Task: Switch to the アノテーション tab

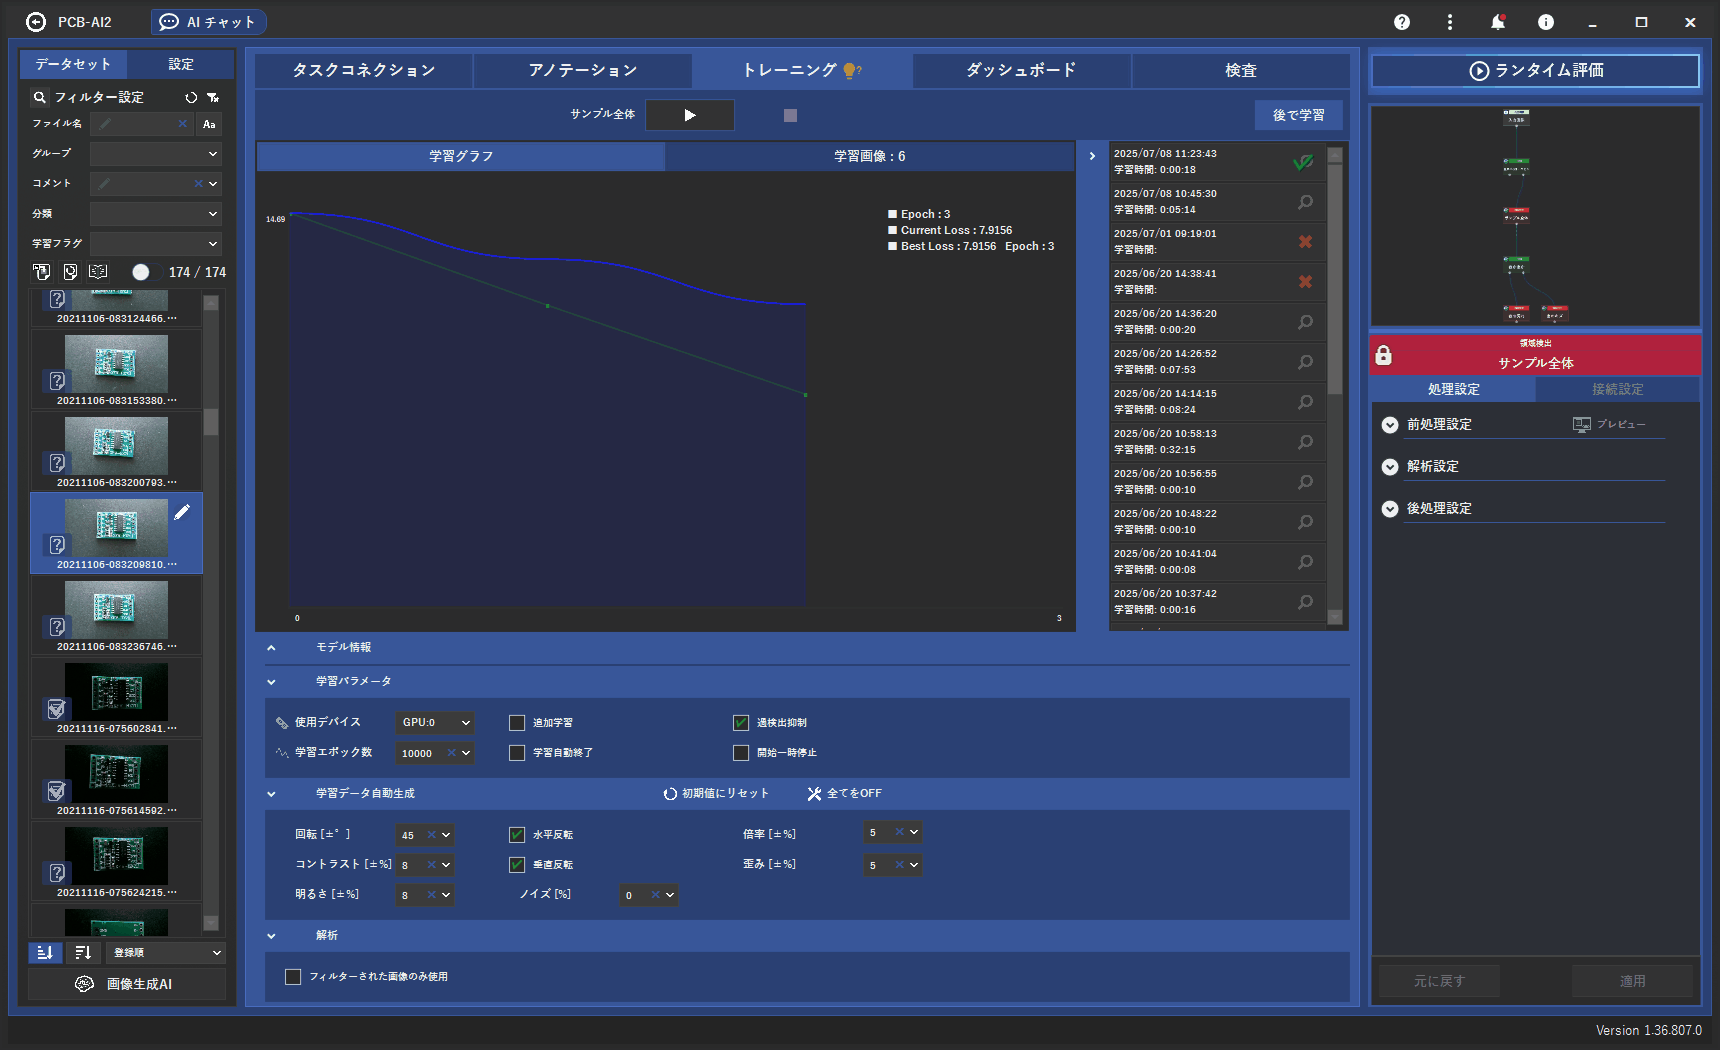Action: pyautogui.click(x=582, y=70)
